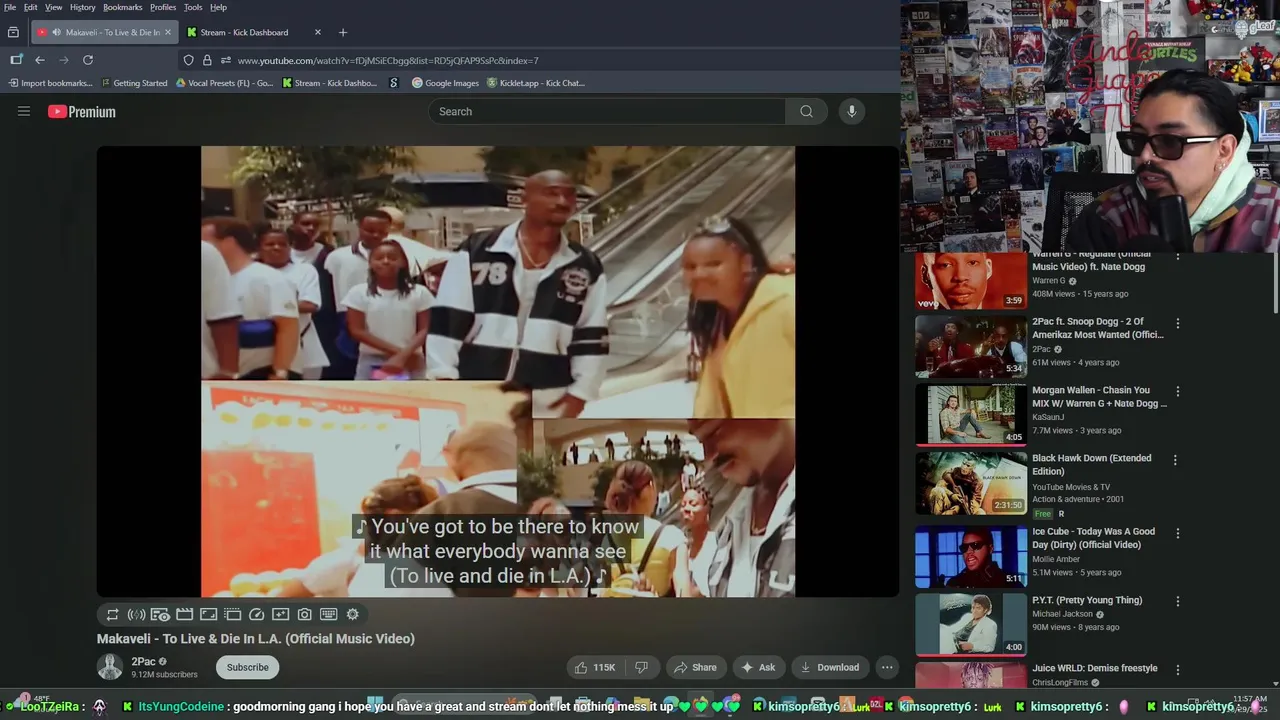The width and height of the screenshot is (1280, 720).
Task: Open the playback speed gauge icon
Action: point(256,615)
